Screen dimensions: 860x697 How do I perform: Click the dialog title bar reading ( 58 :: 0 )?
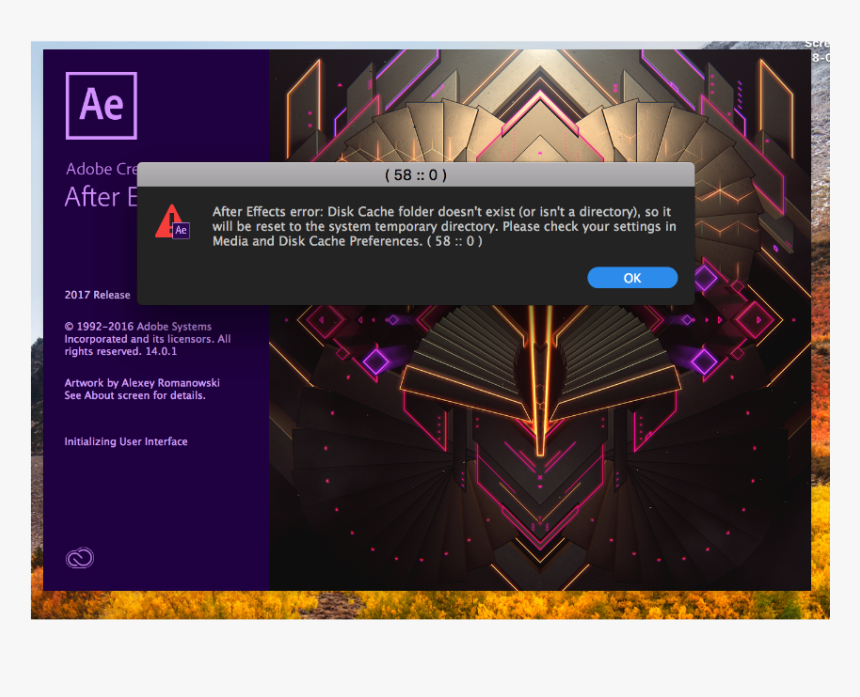point(416,174)
